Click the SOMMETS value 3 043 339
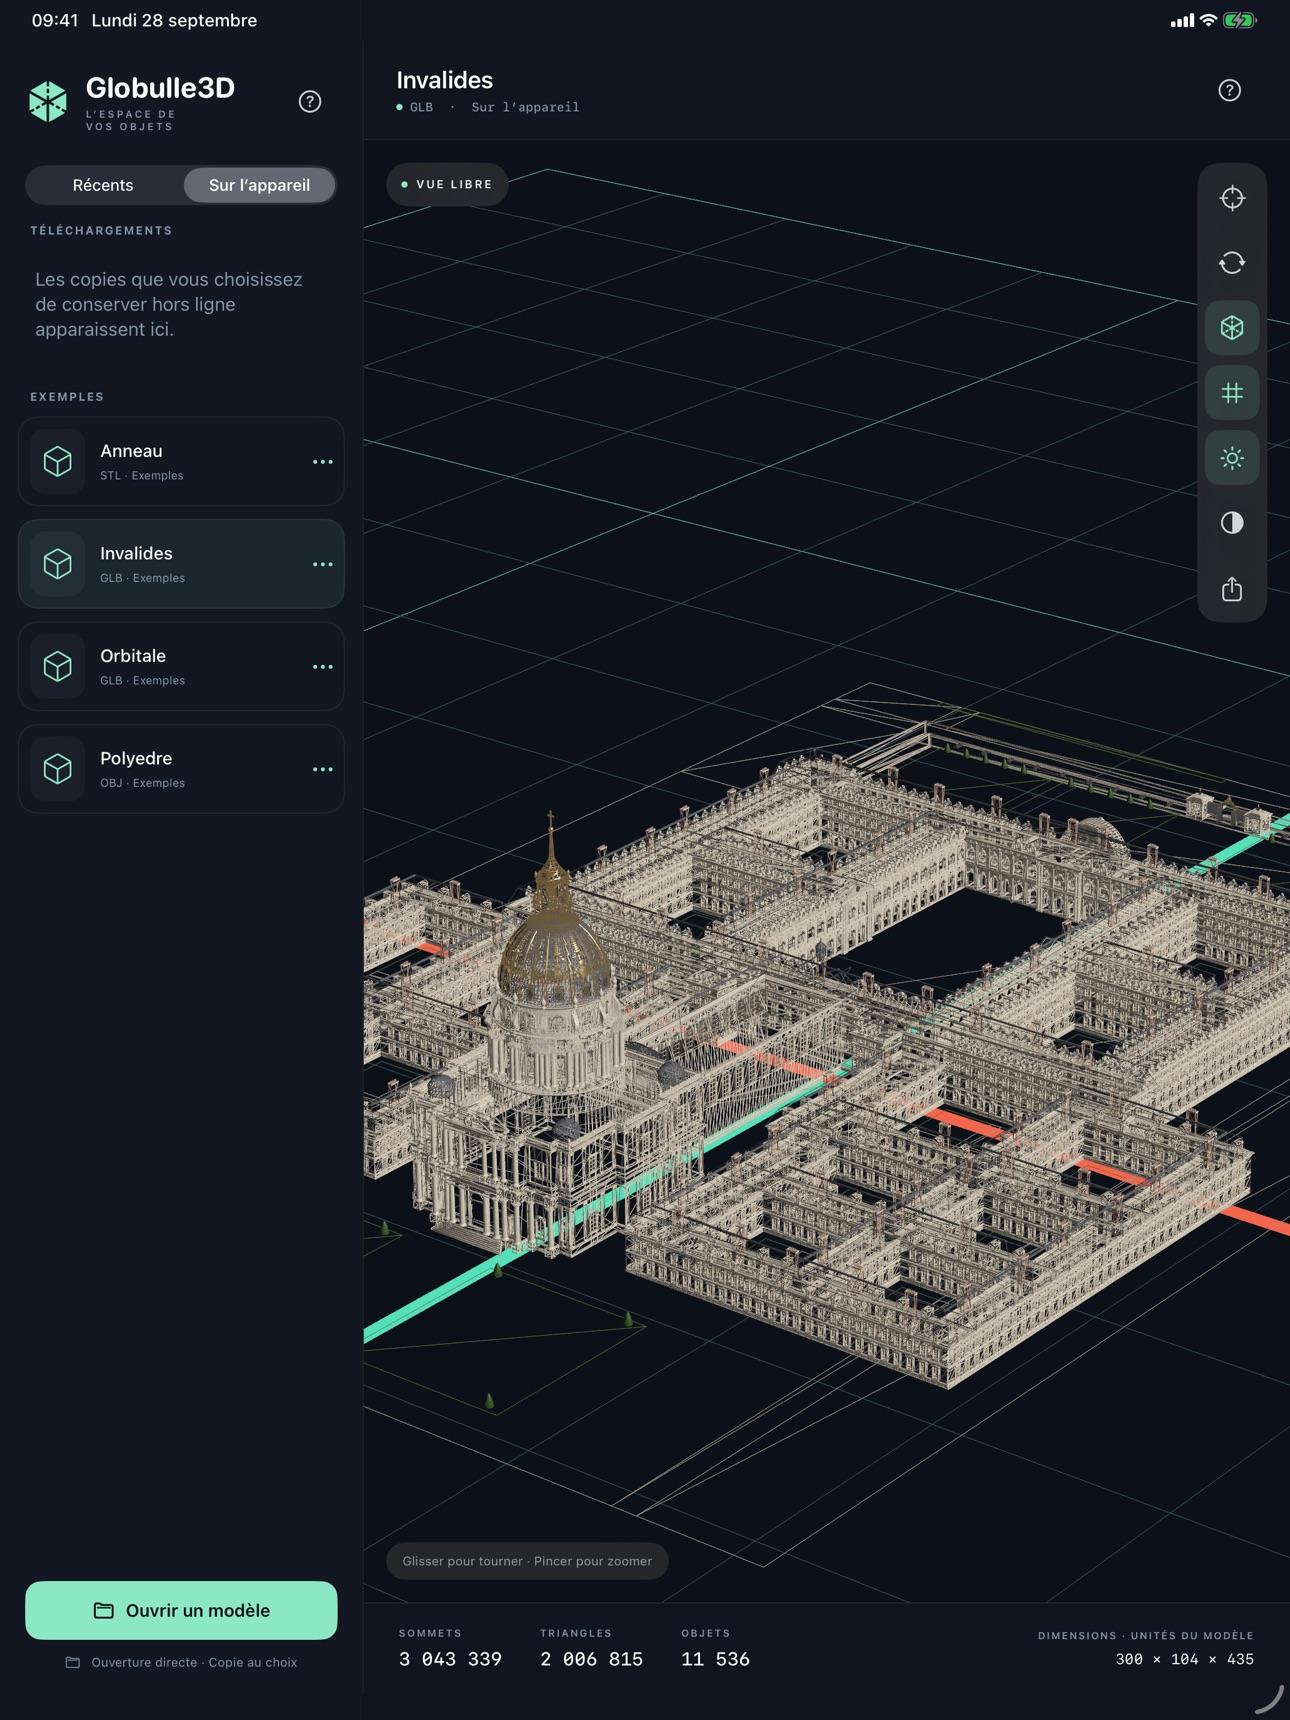The image size is (1290, 1720). tap(450, 1659)
